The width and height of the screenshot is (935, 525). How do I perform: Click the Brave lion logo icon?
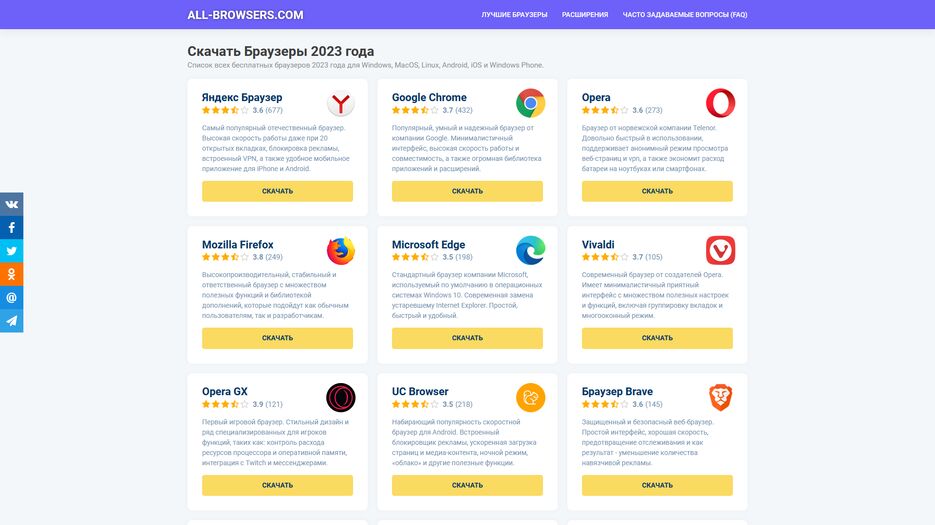720,397
